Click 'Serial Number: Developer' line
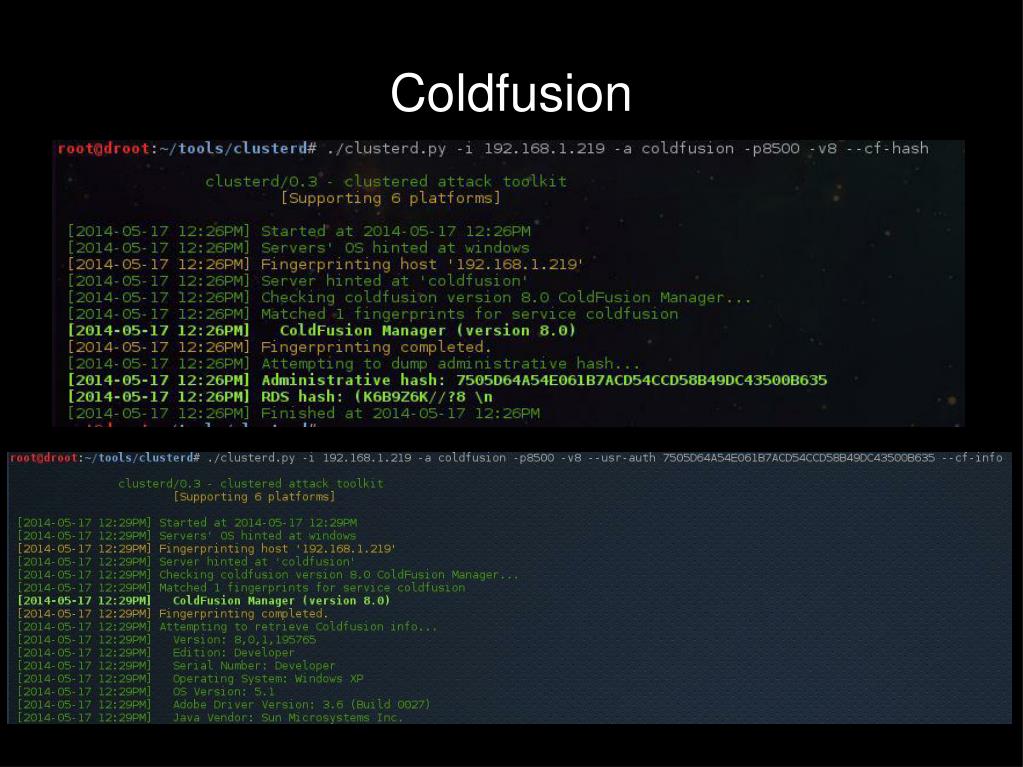 click(x=254, y=666)
